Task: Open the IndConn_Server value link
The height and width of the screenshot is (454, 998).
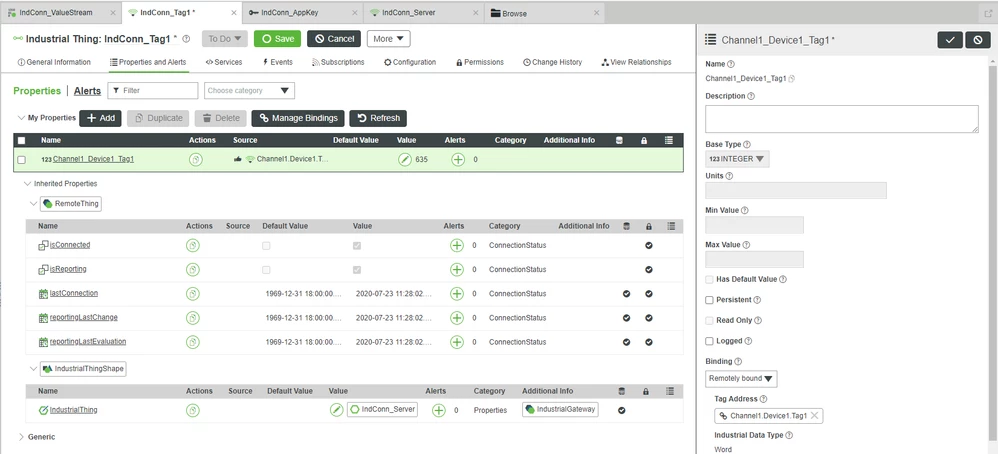Action: (x=382, y=410)
